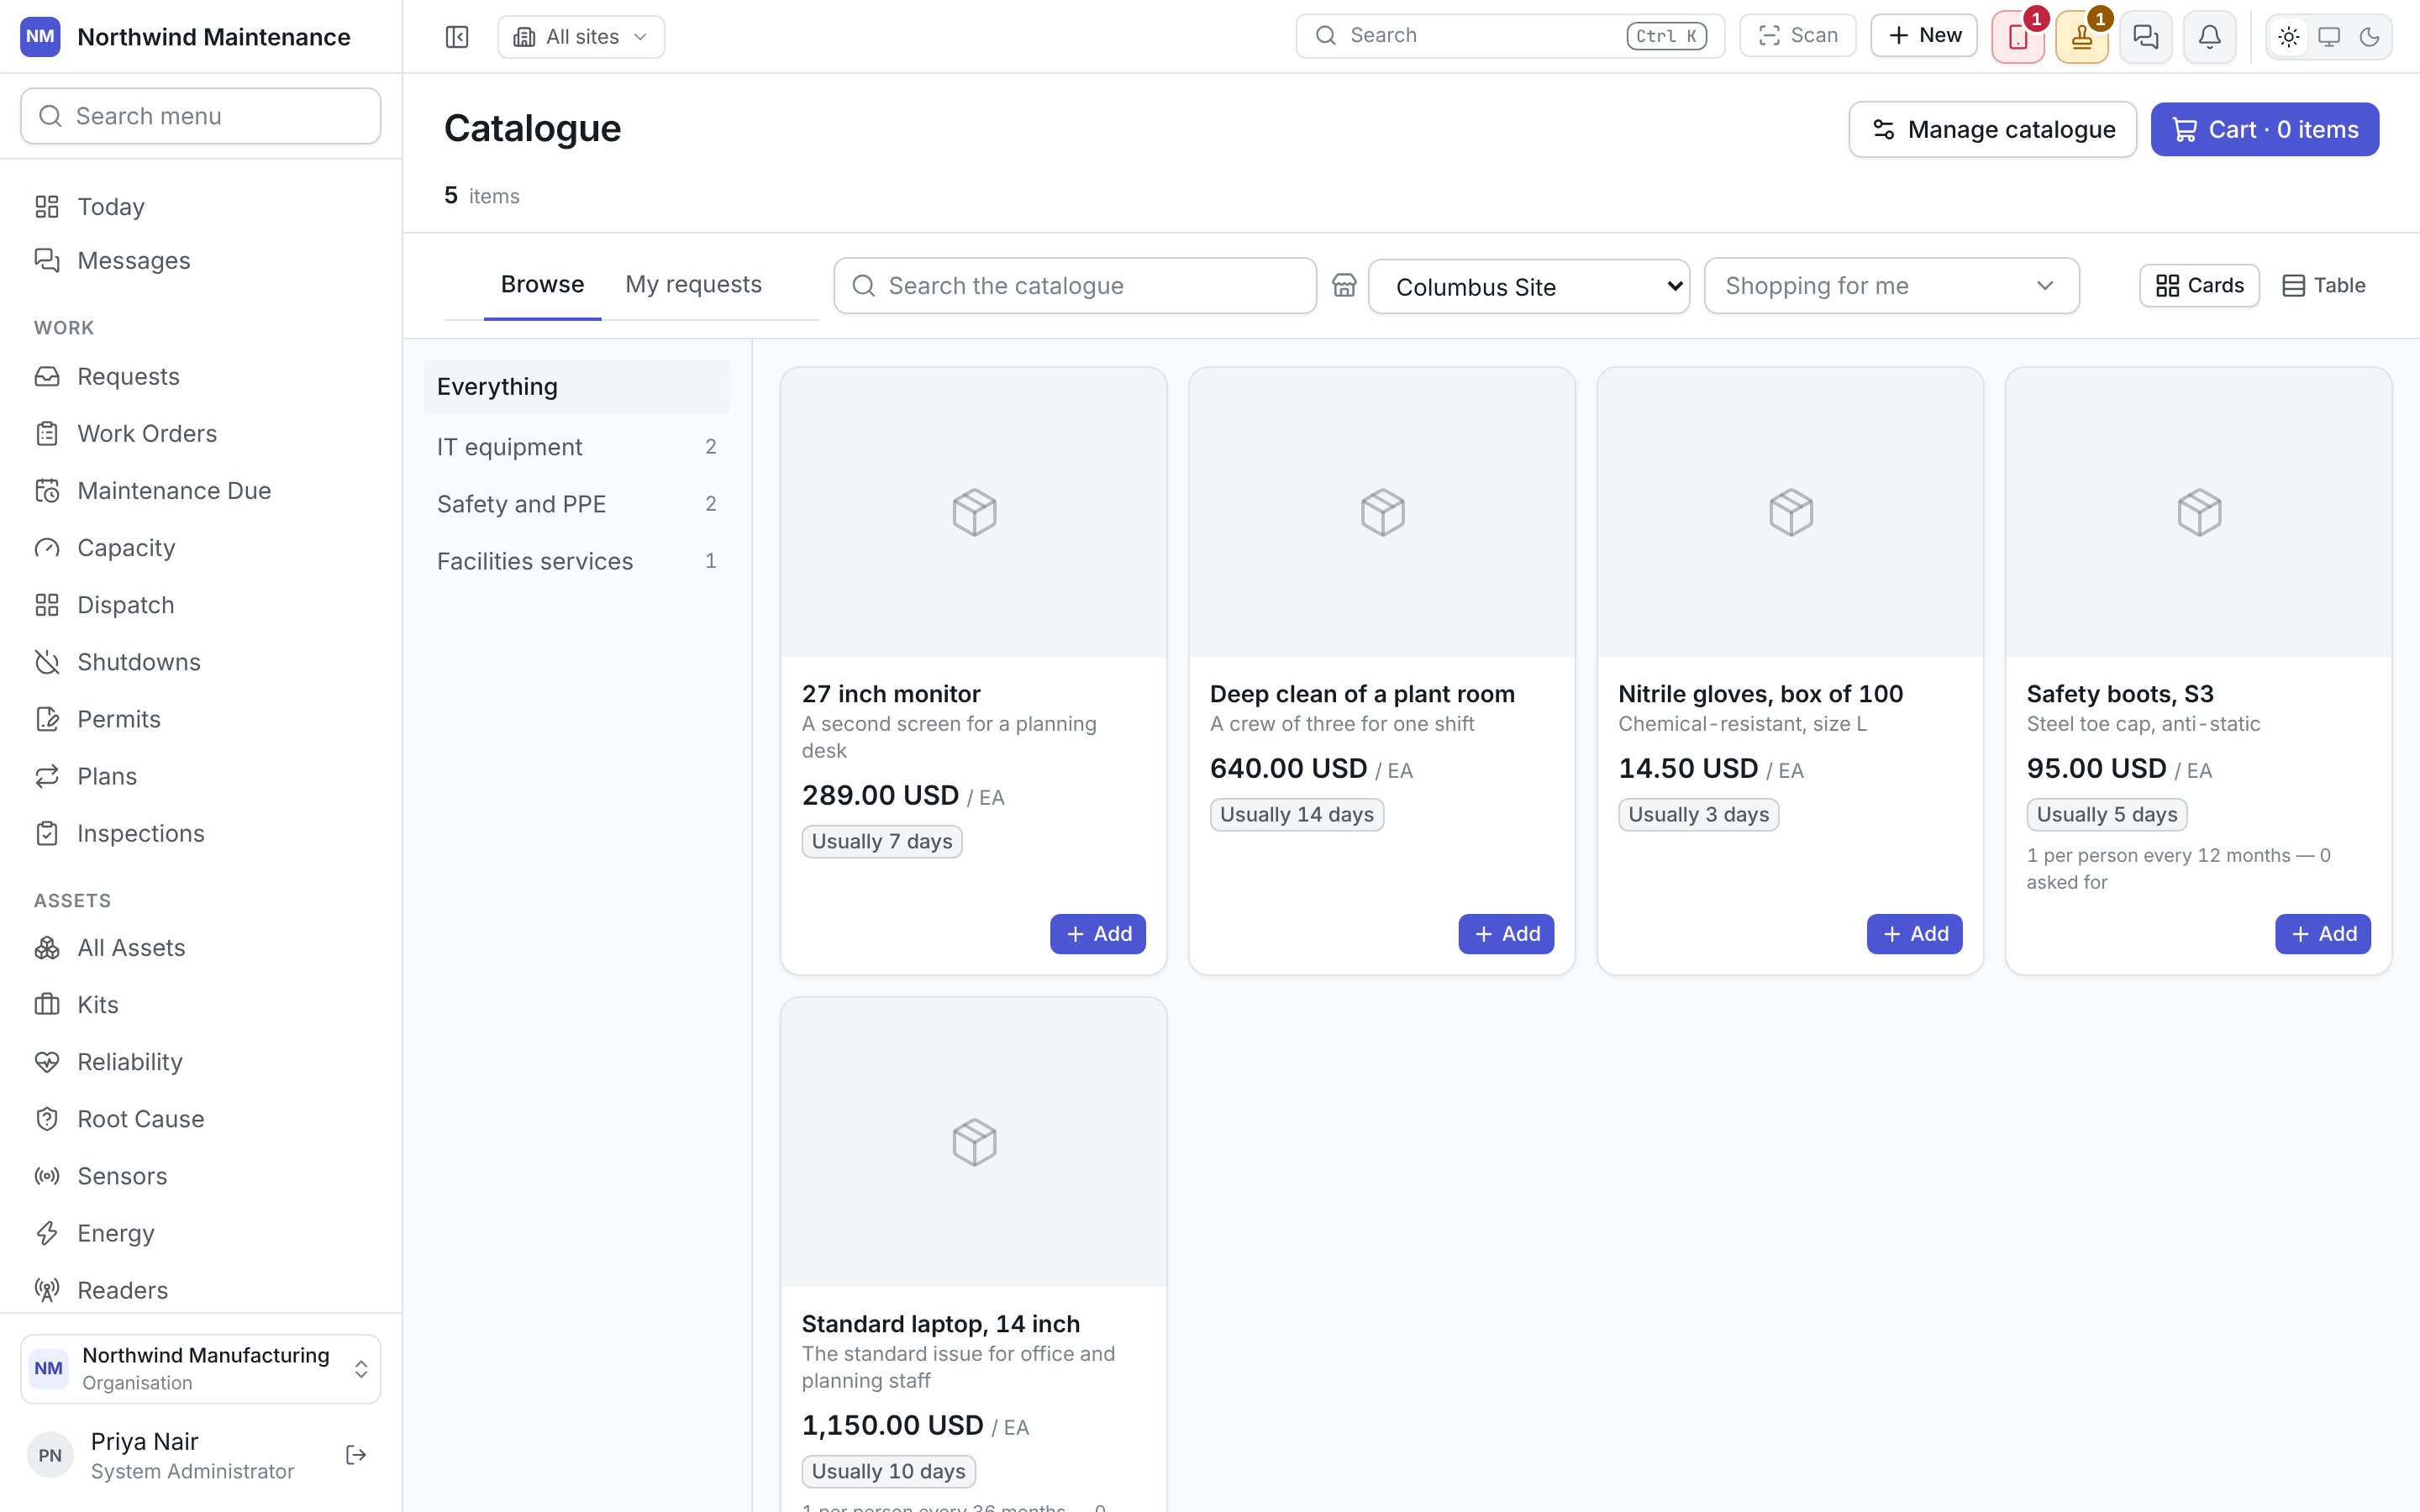2420x1512 pixels.
Task: Expand the Shopping for me dropdown
Action: point(1891,286)
